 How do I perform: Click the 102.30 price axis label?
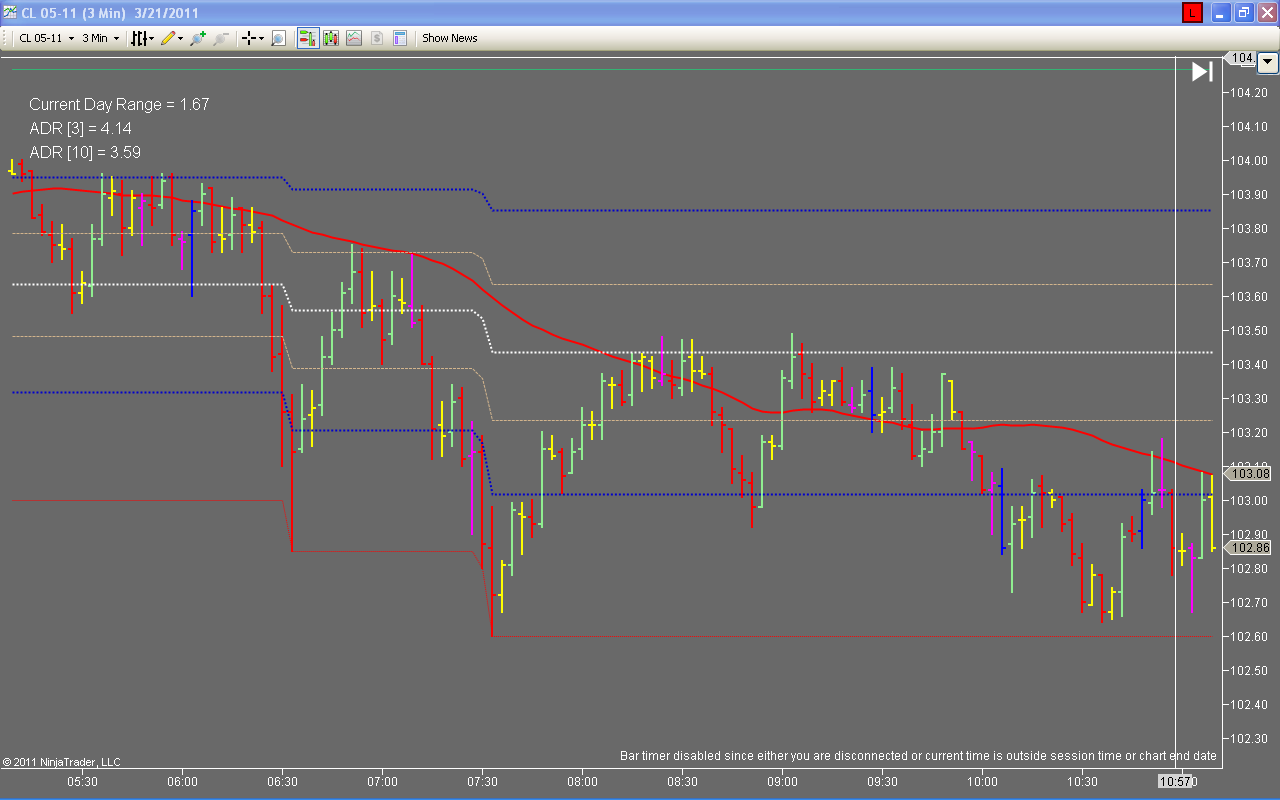click(x=1250, y=739)
